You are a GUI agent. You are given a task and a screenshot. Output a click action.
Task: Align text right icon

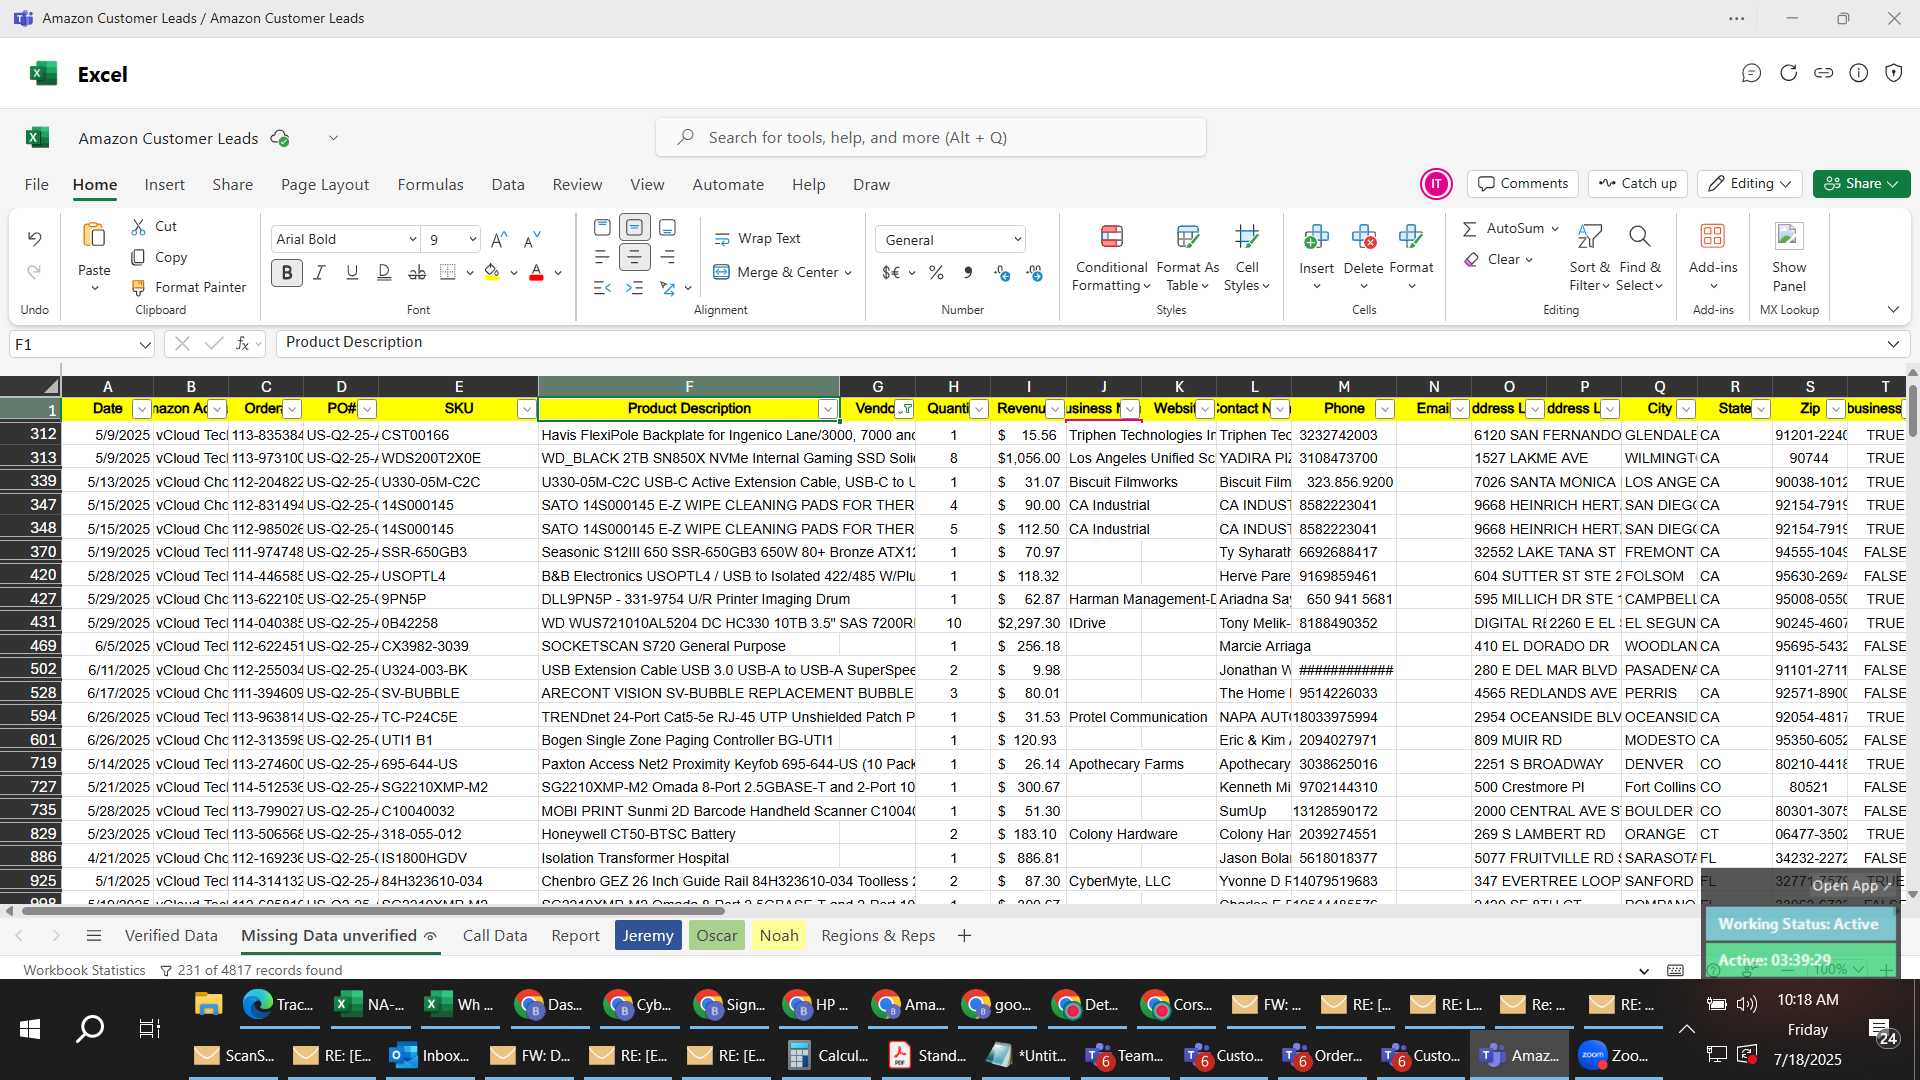click(x=667, y=257)
